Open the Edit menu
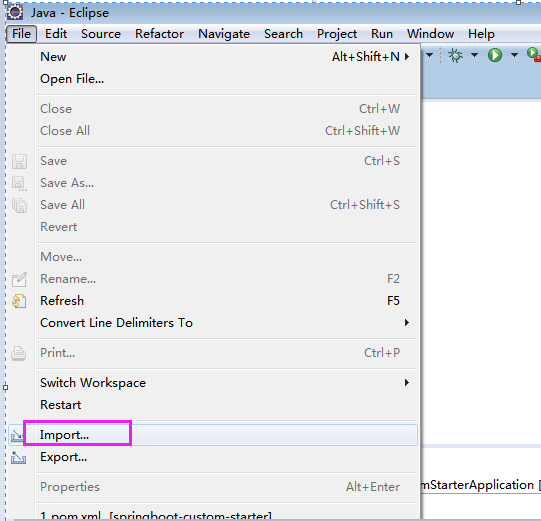The height and width of the screenshot is (521, 541). 56,34
